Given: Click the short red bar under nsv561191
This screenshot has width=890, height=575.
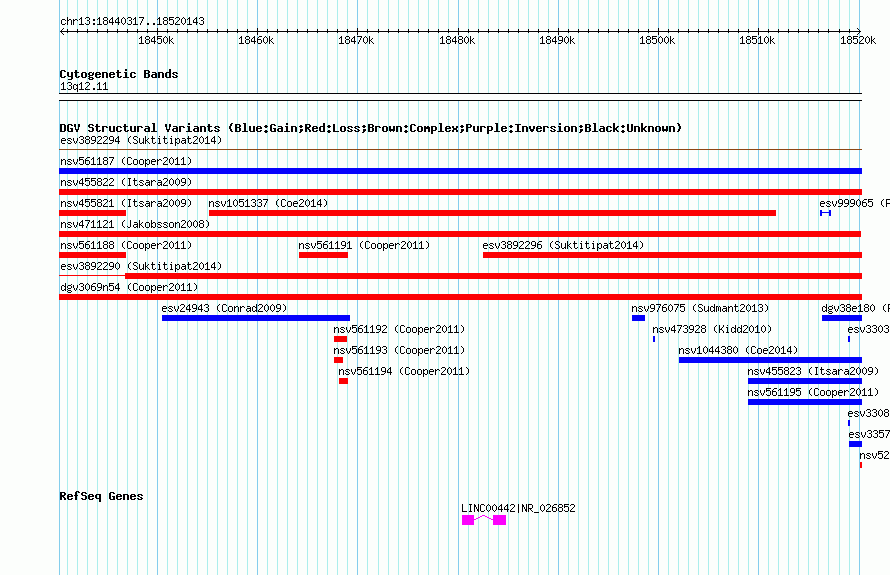Looking at the screenshot, I should tap(324, 255).
